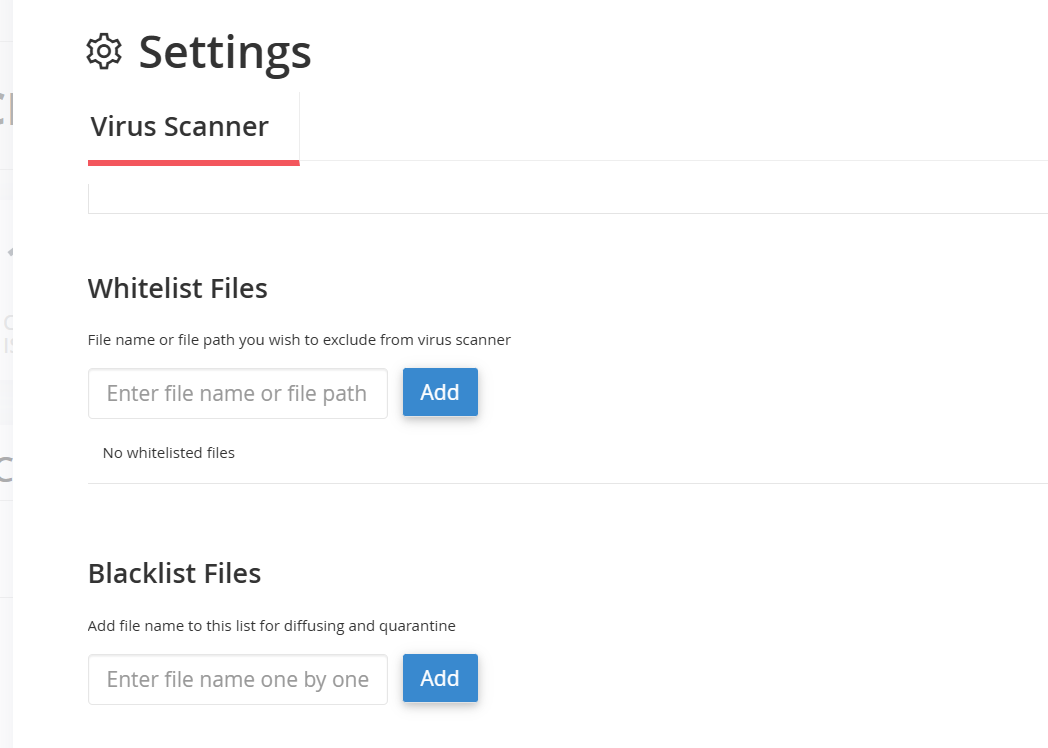Select the Virus Scanner tab
1048x748 pixels.
194,127
